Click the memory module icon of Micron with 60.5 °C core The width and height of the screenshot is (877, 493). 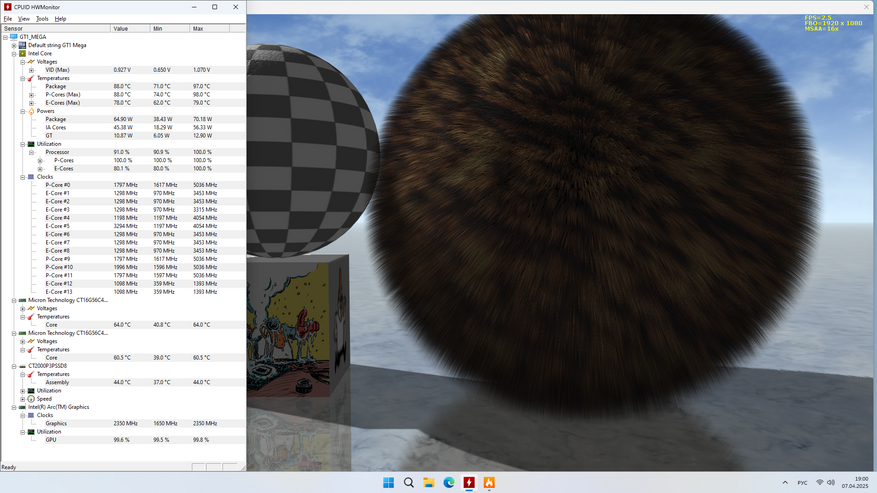(x=22, y=333)
